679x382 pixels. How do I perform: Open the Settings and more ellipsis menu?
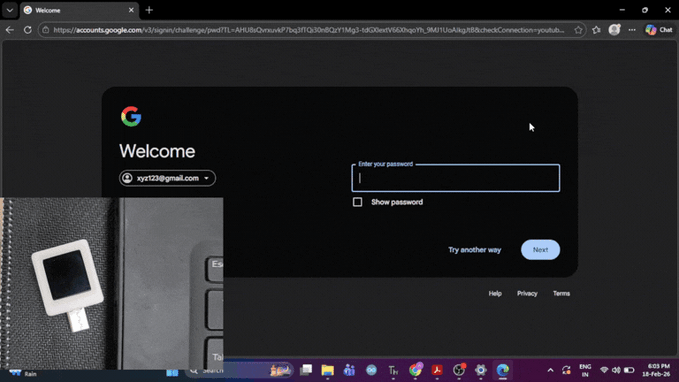click(x=632, y=30)
